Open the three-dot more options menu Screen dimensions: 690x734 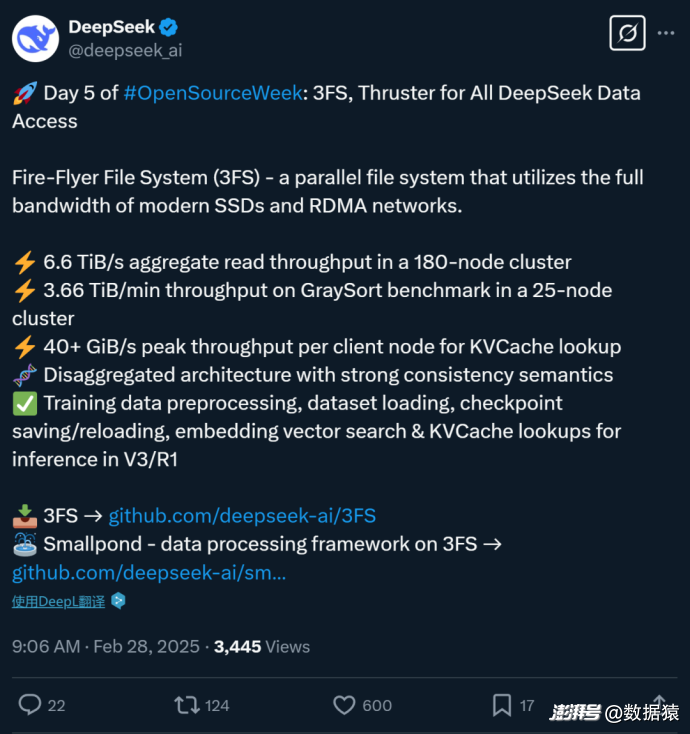point(665,33)
